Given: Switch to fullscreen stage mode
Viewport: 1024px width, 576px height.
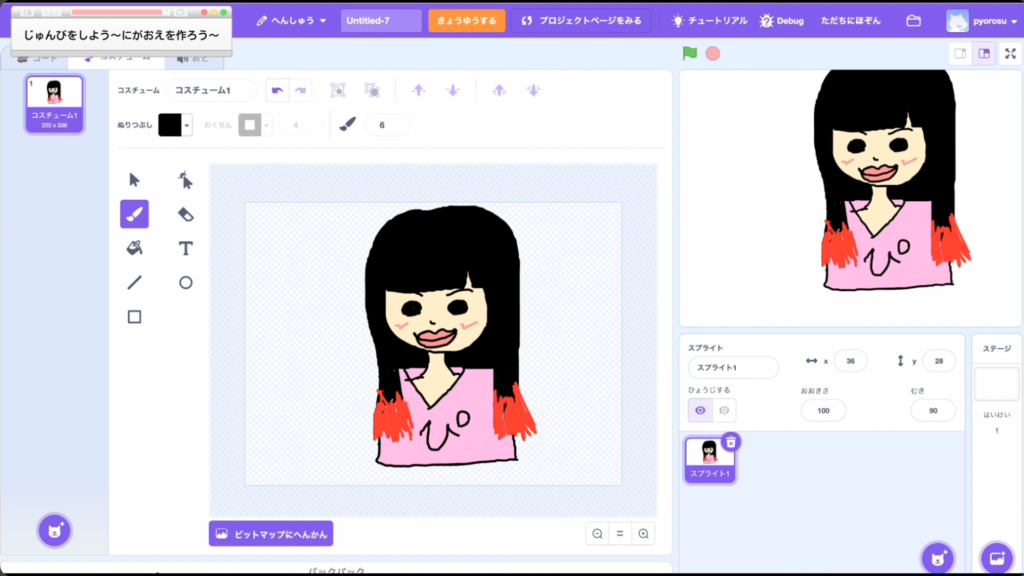Looking at the screenshot, I should coord(1009,54).
